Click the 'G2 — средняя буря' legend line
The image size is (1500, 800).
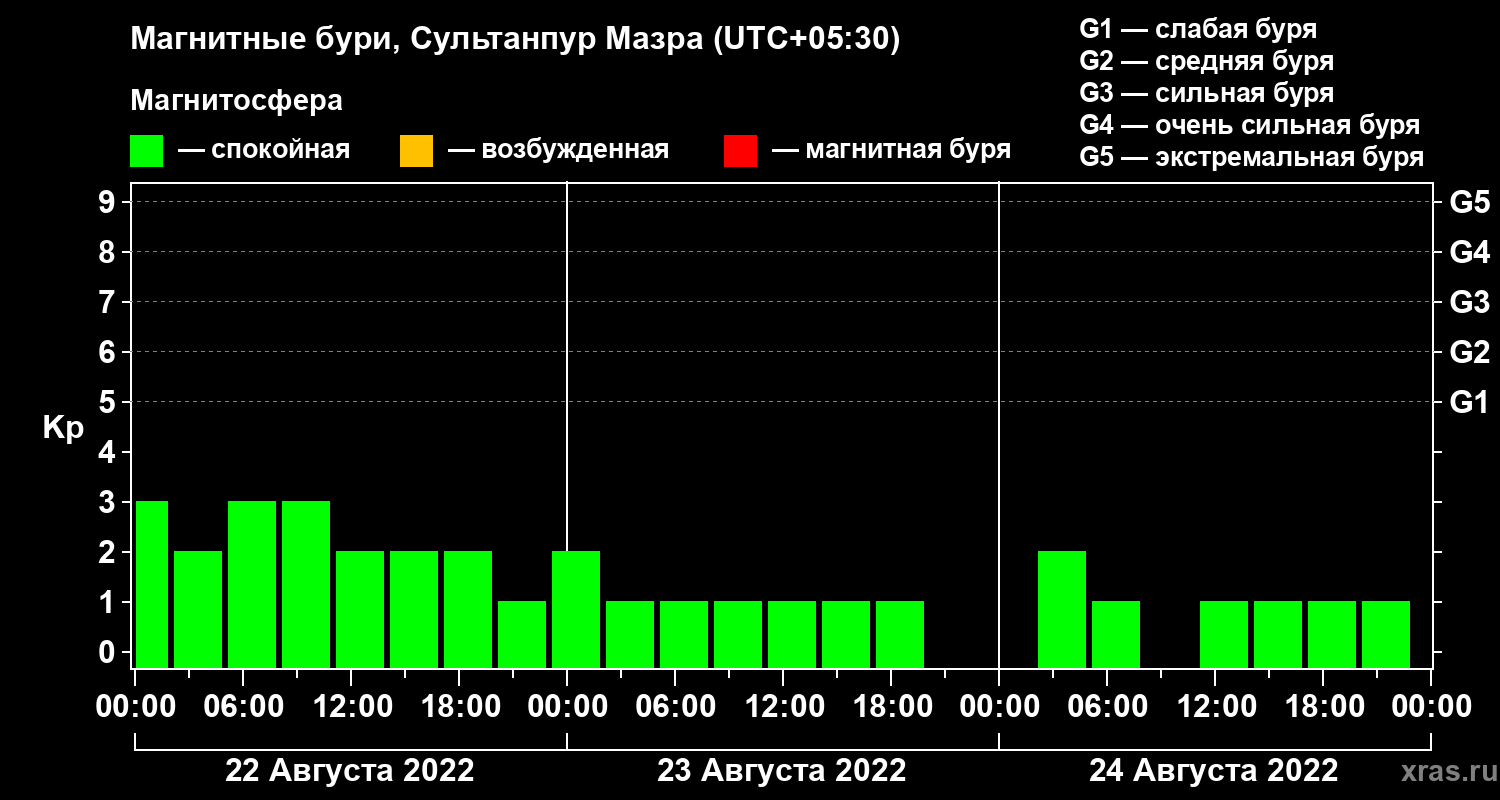(x=1207, y=61)
